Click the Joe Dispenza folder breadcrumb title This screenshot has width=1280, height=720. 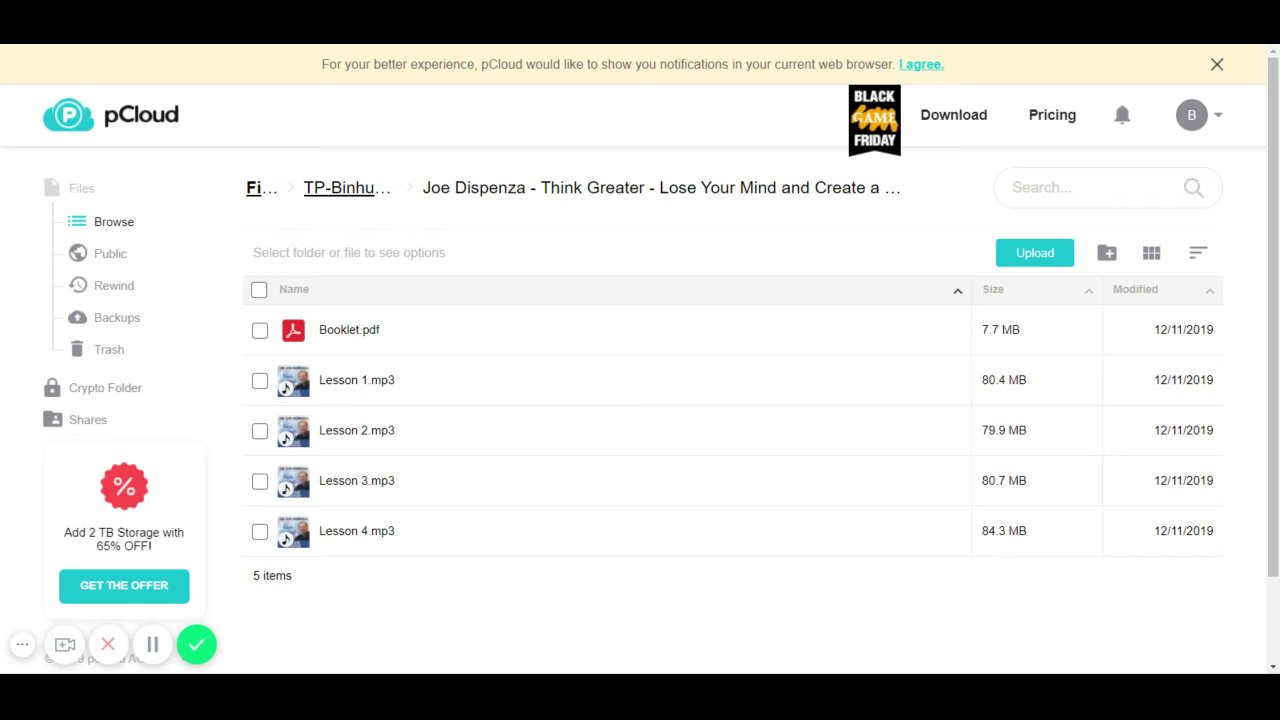pyautogui.click(x=661, y=187)
